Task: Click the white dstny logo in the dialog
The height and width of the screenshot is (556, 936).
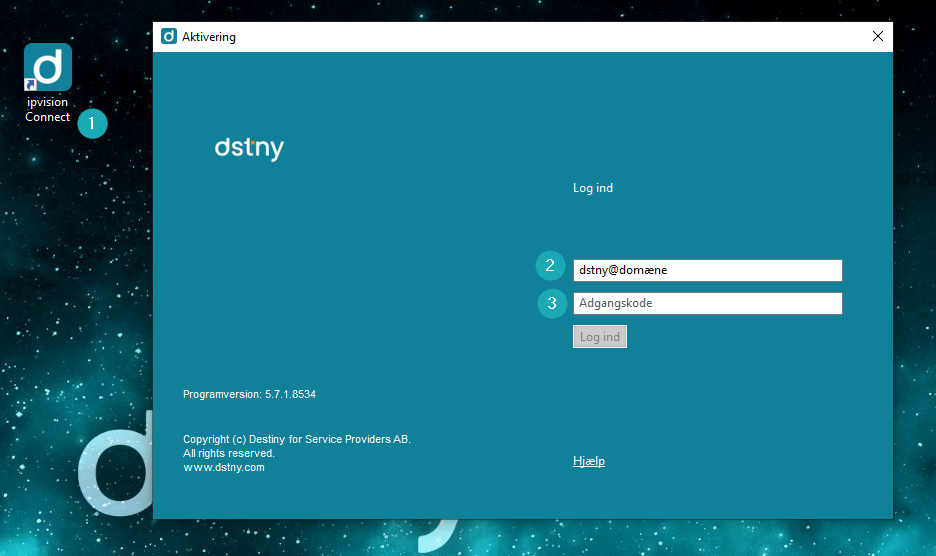Action: tap(250, 149)
